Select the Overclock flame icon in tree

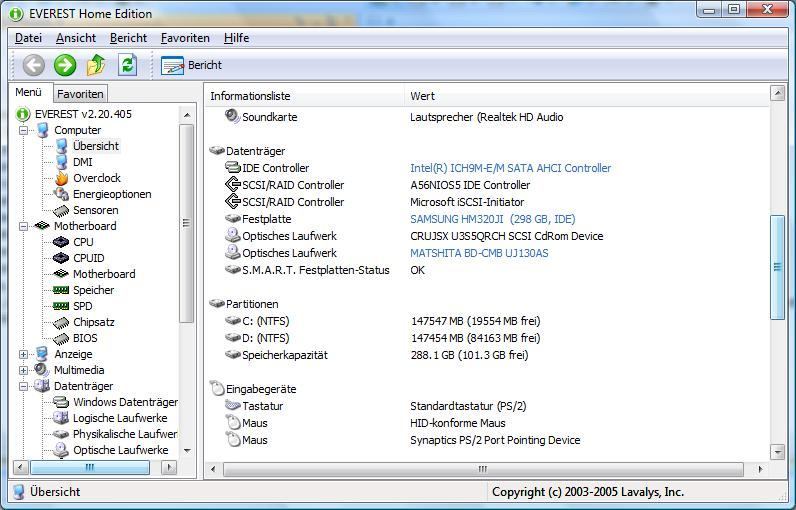[61, 178]
